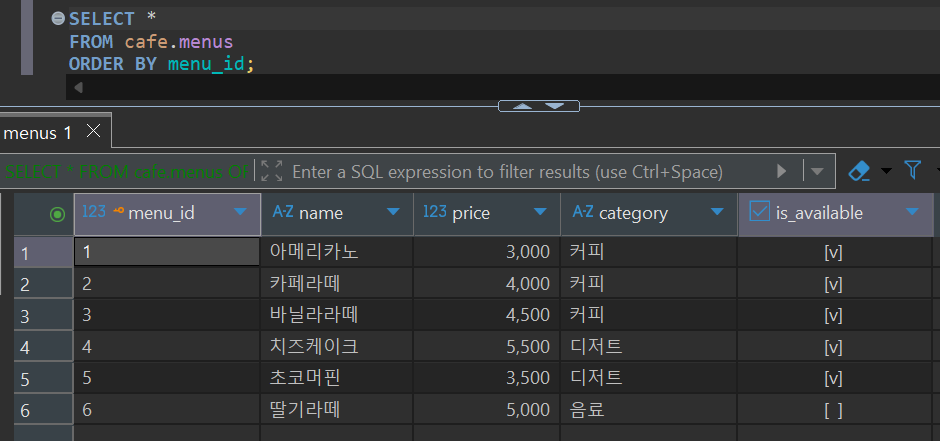The width and height of the screenshot is (940, 441).
Task: Select the menu_id column header
Action: [167, 214]
